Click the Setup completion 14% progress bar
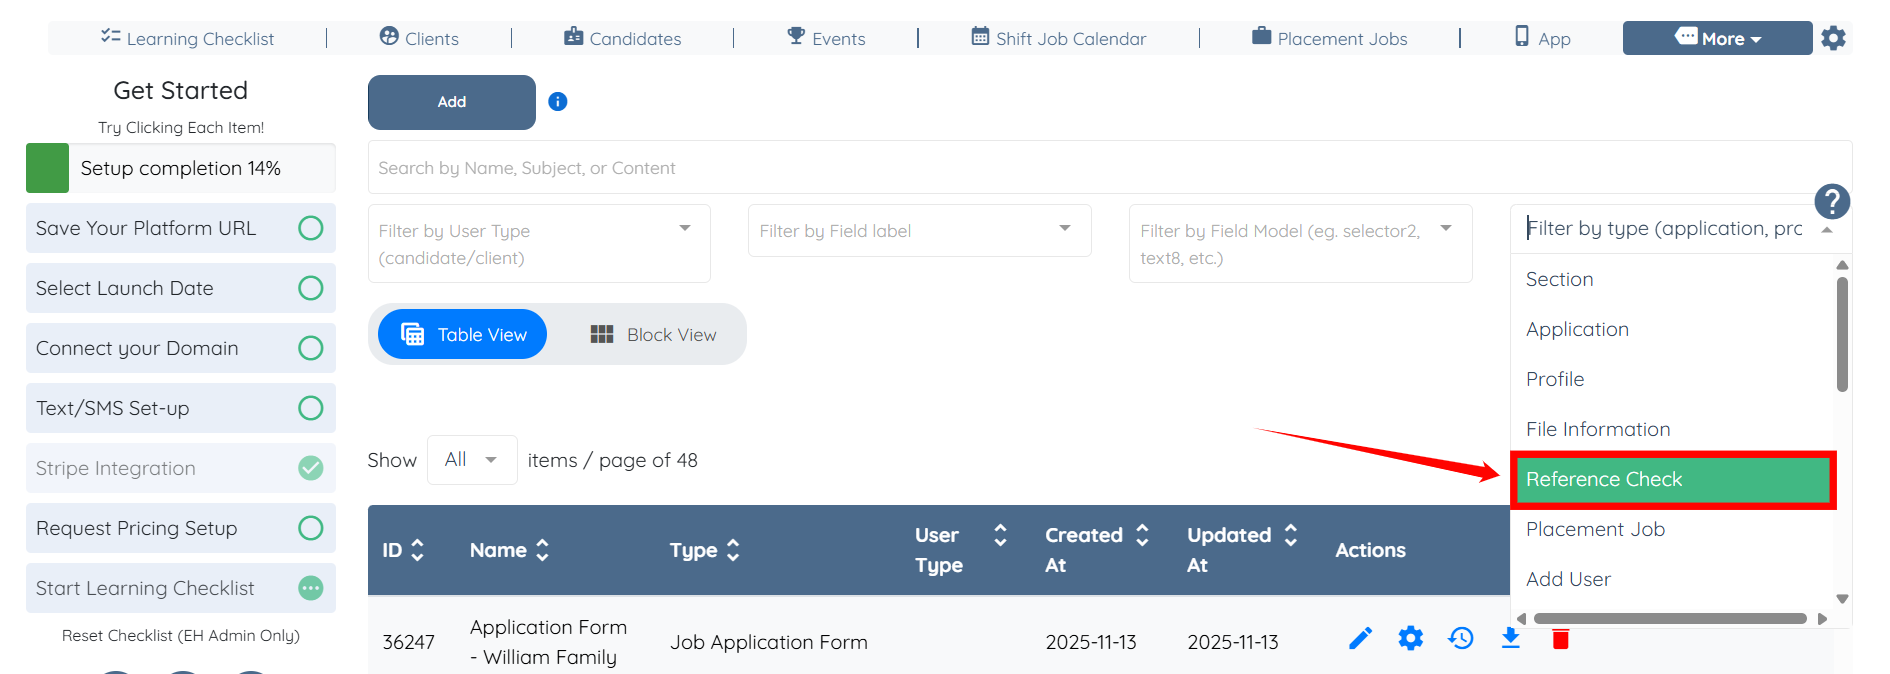1890x674 pixels. (x=181, y=168)
